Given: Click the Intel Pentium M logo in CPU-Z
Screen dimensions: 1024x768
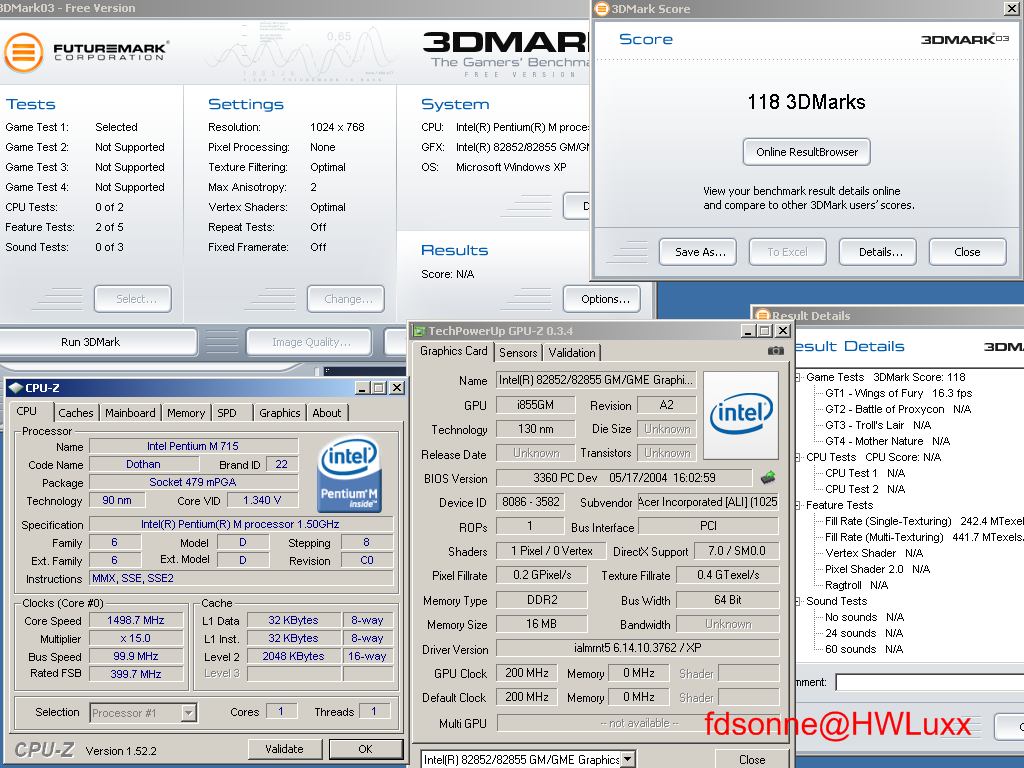Looking at the screenshot, I should click(349, 475).
